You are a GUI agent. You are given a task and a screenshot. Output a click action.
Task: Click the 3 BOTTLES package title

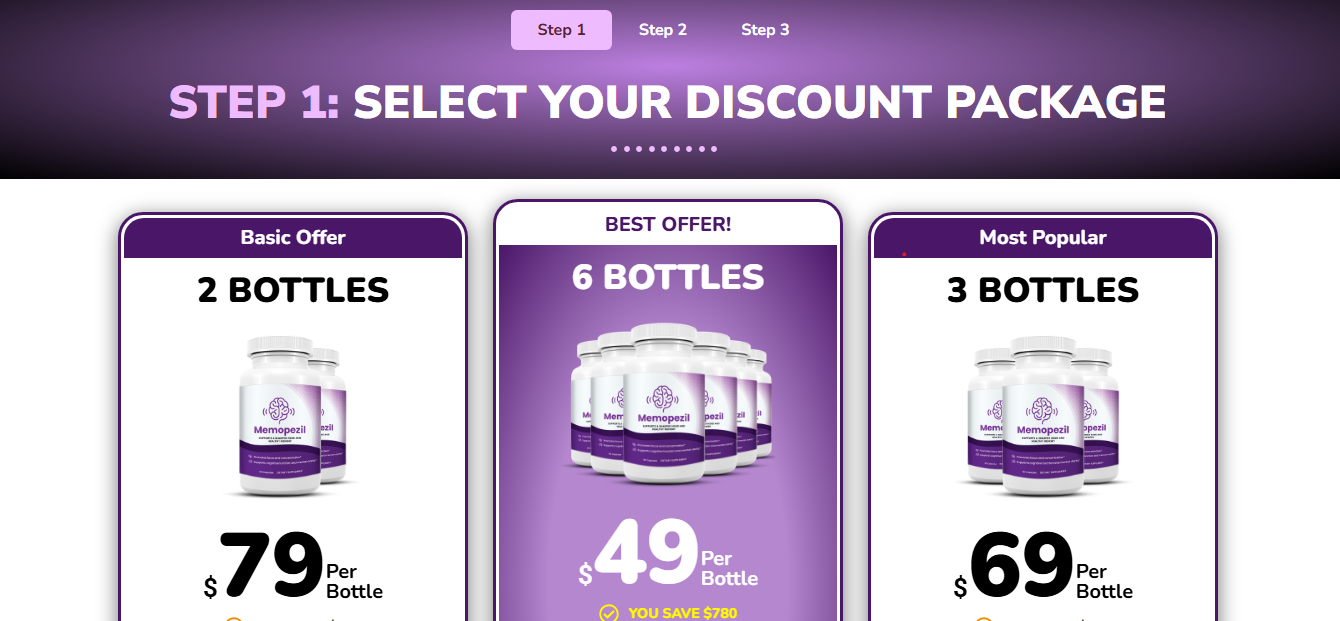point(1043,290)
